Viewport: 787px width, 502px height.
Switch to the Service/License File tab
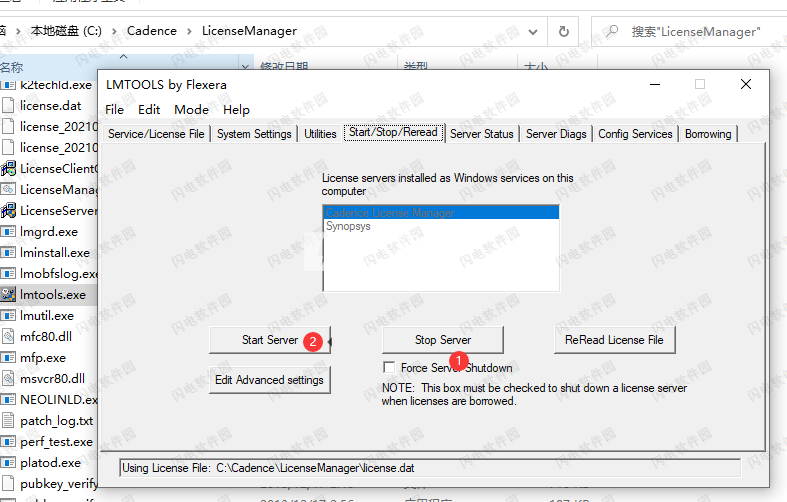(156, 134)
